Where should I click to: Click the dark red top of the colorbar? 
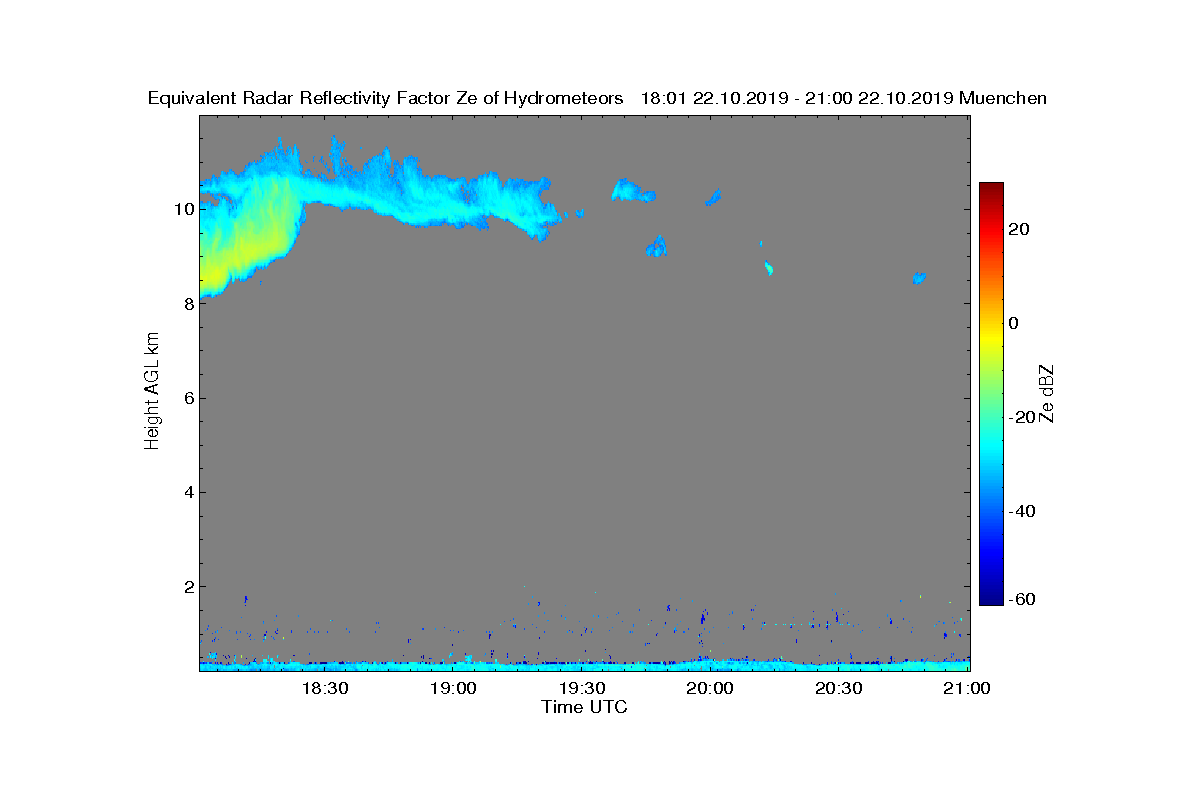991,190
